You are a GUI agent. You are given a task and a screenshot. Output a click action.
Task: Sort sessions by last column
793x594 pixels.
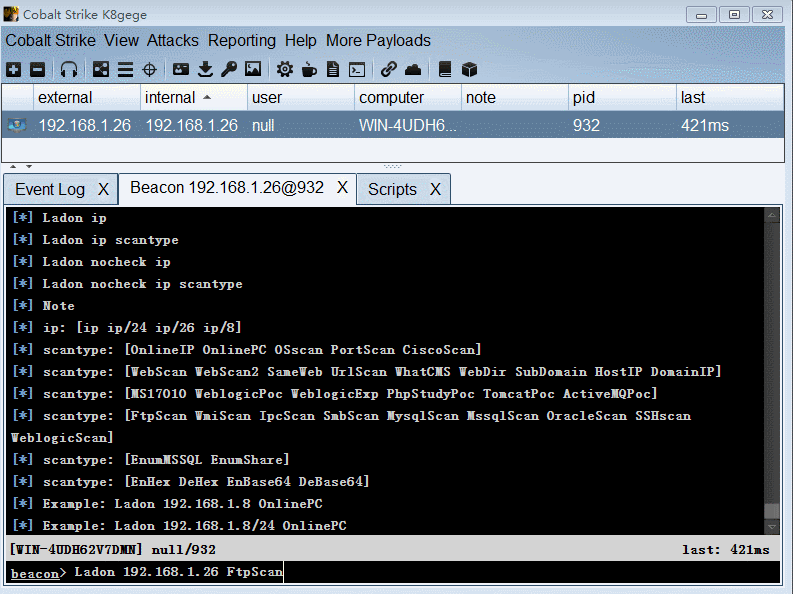pos(730,98)
